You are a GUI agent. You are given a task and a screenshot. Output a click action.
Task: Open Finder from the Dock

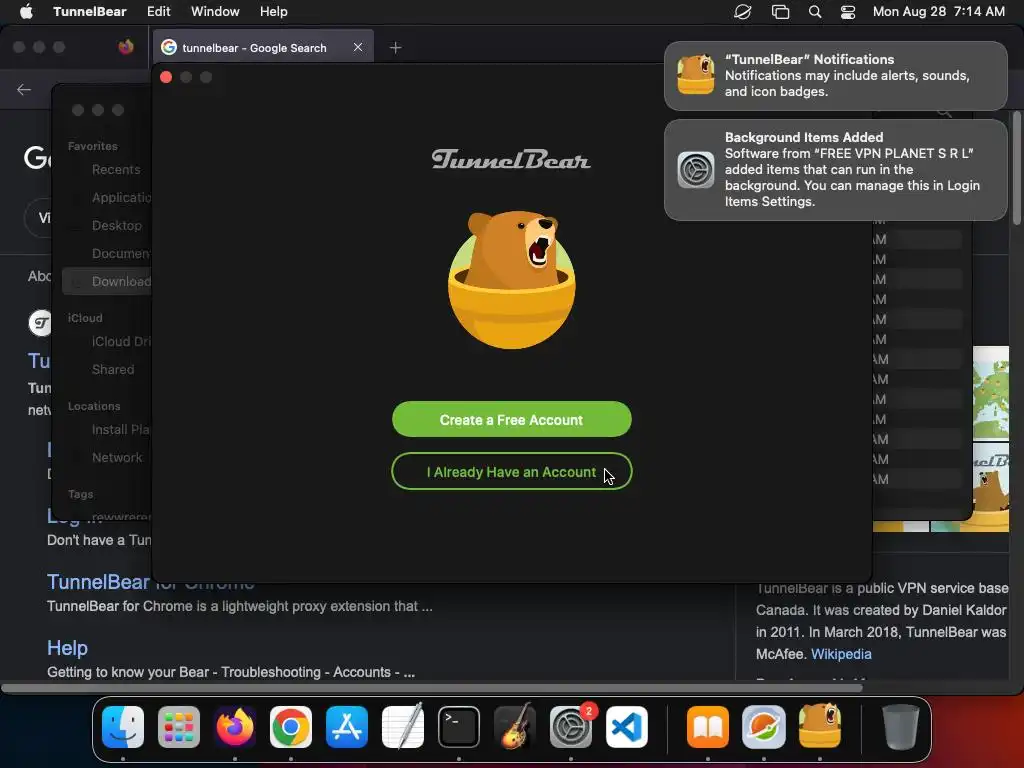(123, 727)
